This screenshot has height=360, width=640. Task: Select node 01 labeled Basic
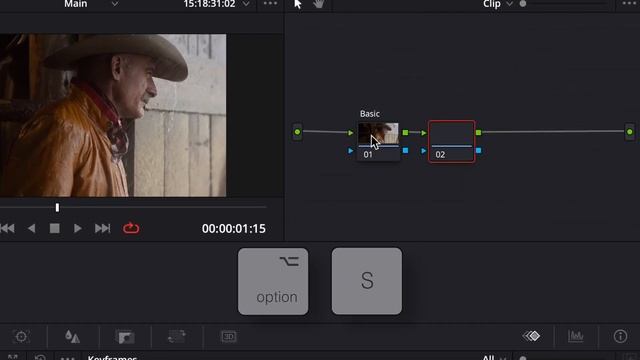pyautogui.click(x=378, y=141)
